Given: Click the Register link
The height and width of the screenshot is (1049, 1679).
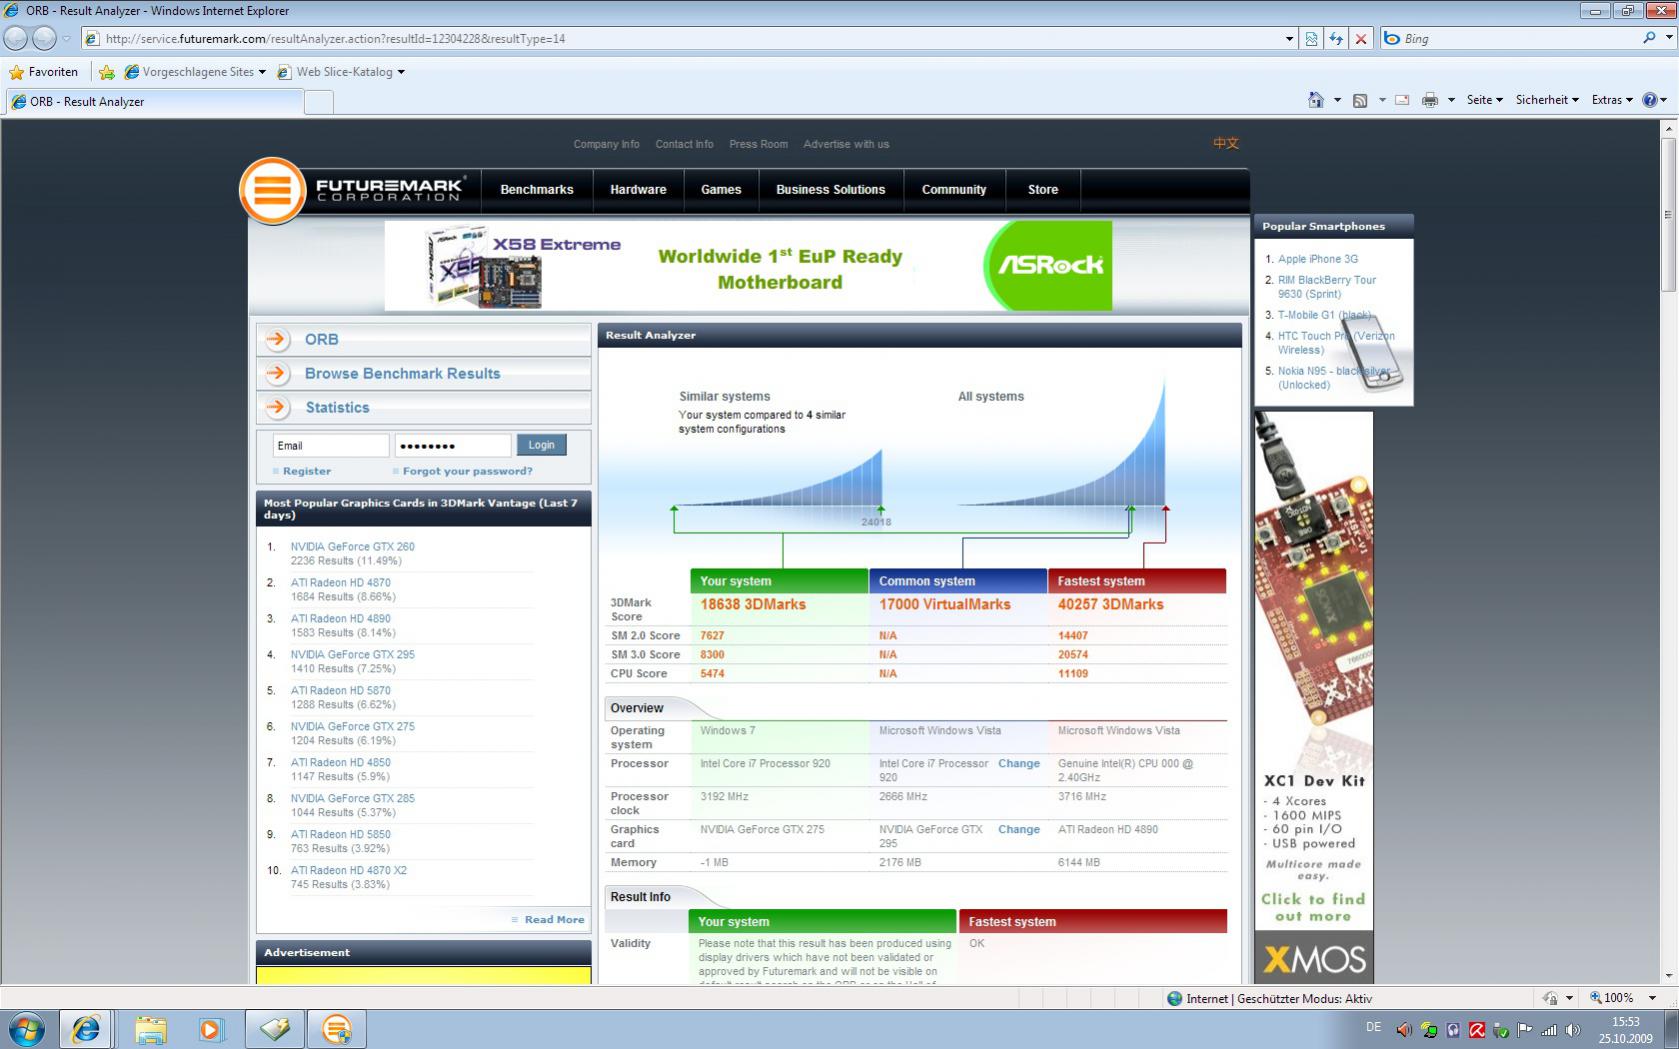Looking at the screenshot, I should click(x=306, y=471).
